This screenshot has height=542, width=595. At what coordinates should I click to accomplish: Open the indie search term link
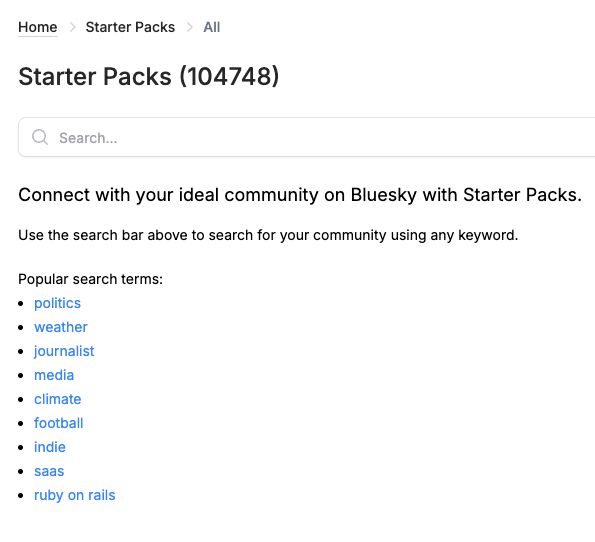(x=50, y=447)
